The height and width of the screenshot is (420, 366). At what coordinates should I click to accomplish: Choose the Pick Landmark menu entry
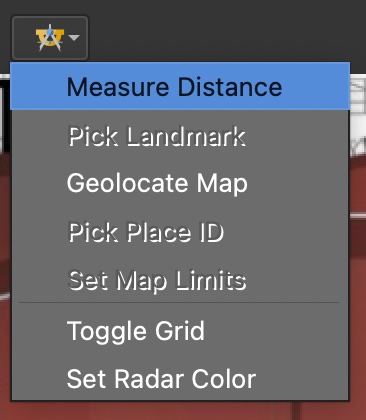(180, 136)
